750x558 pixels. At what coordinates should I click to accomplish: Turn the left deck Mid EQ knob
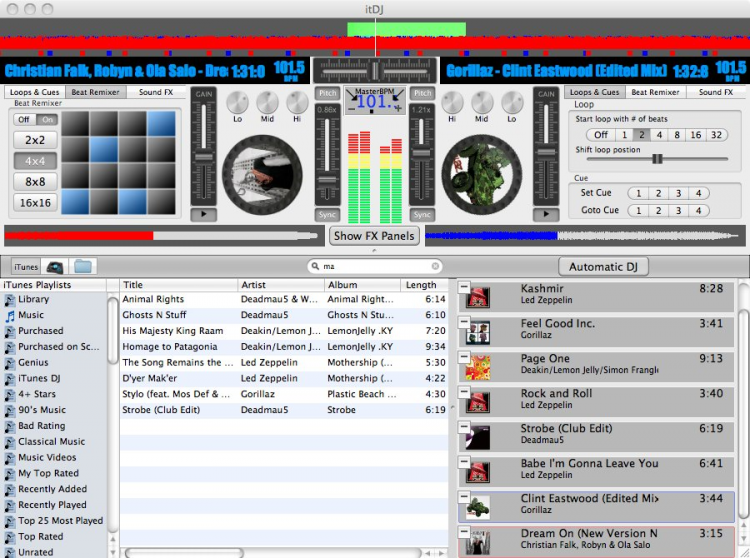(267, 102)
